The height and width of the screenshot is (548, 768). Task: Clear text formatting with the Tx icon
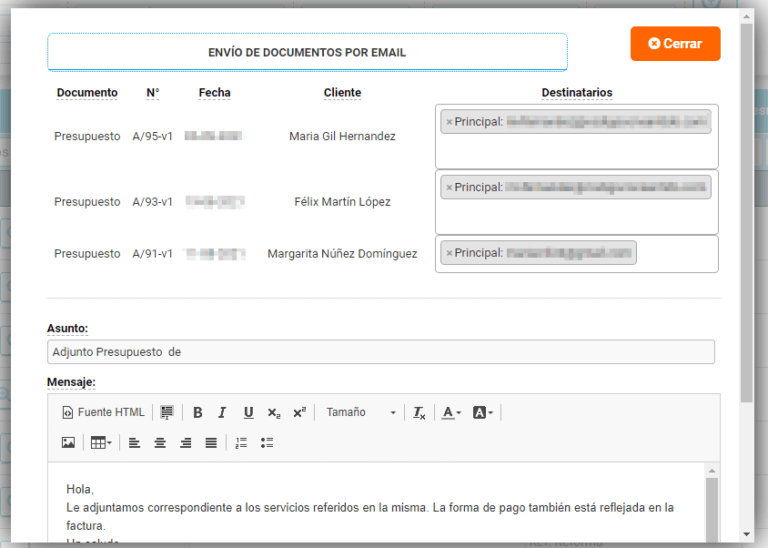[x=419, y=412]
